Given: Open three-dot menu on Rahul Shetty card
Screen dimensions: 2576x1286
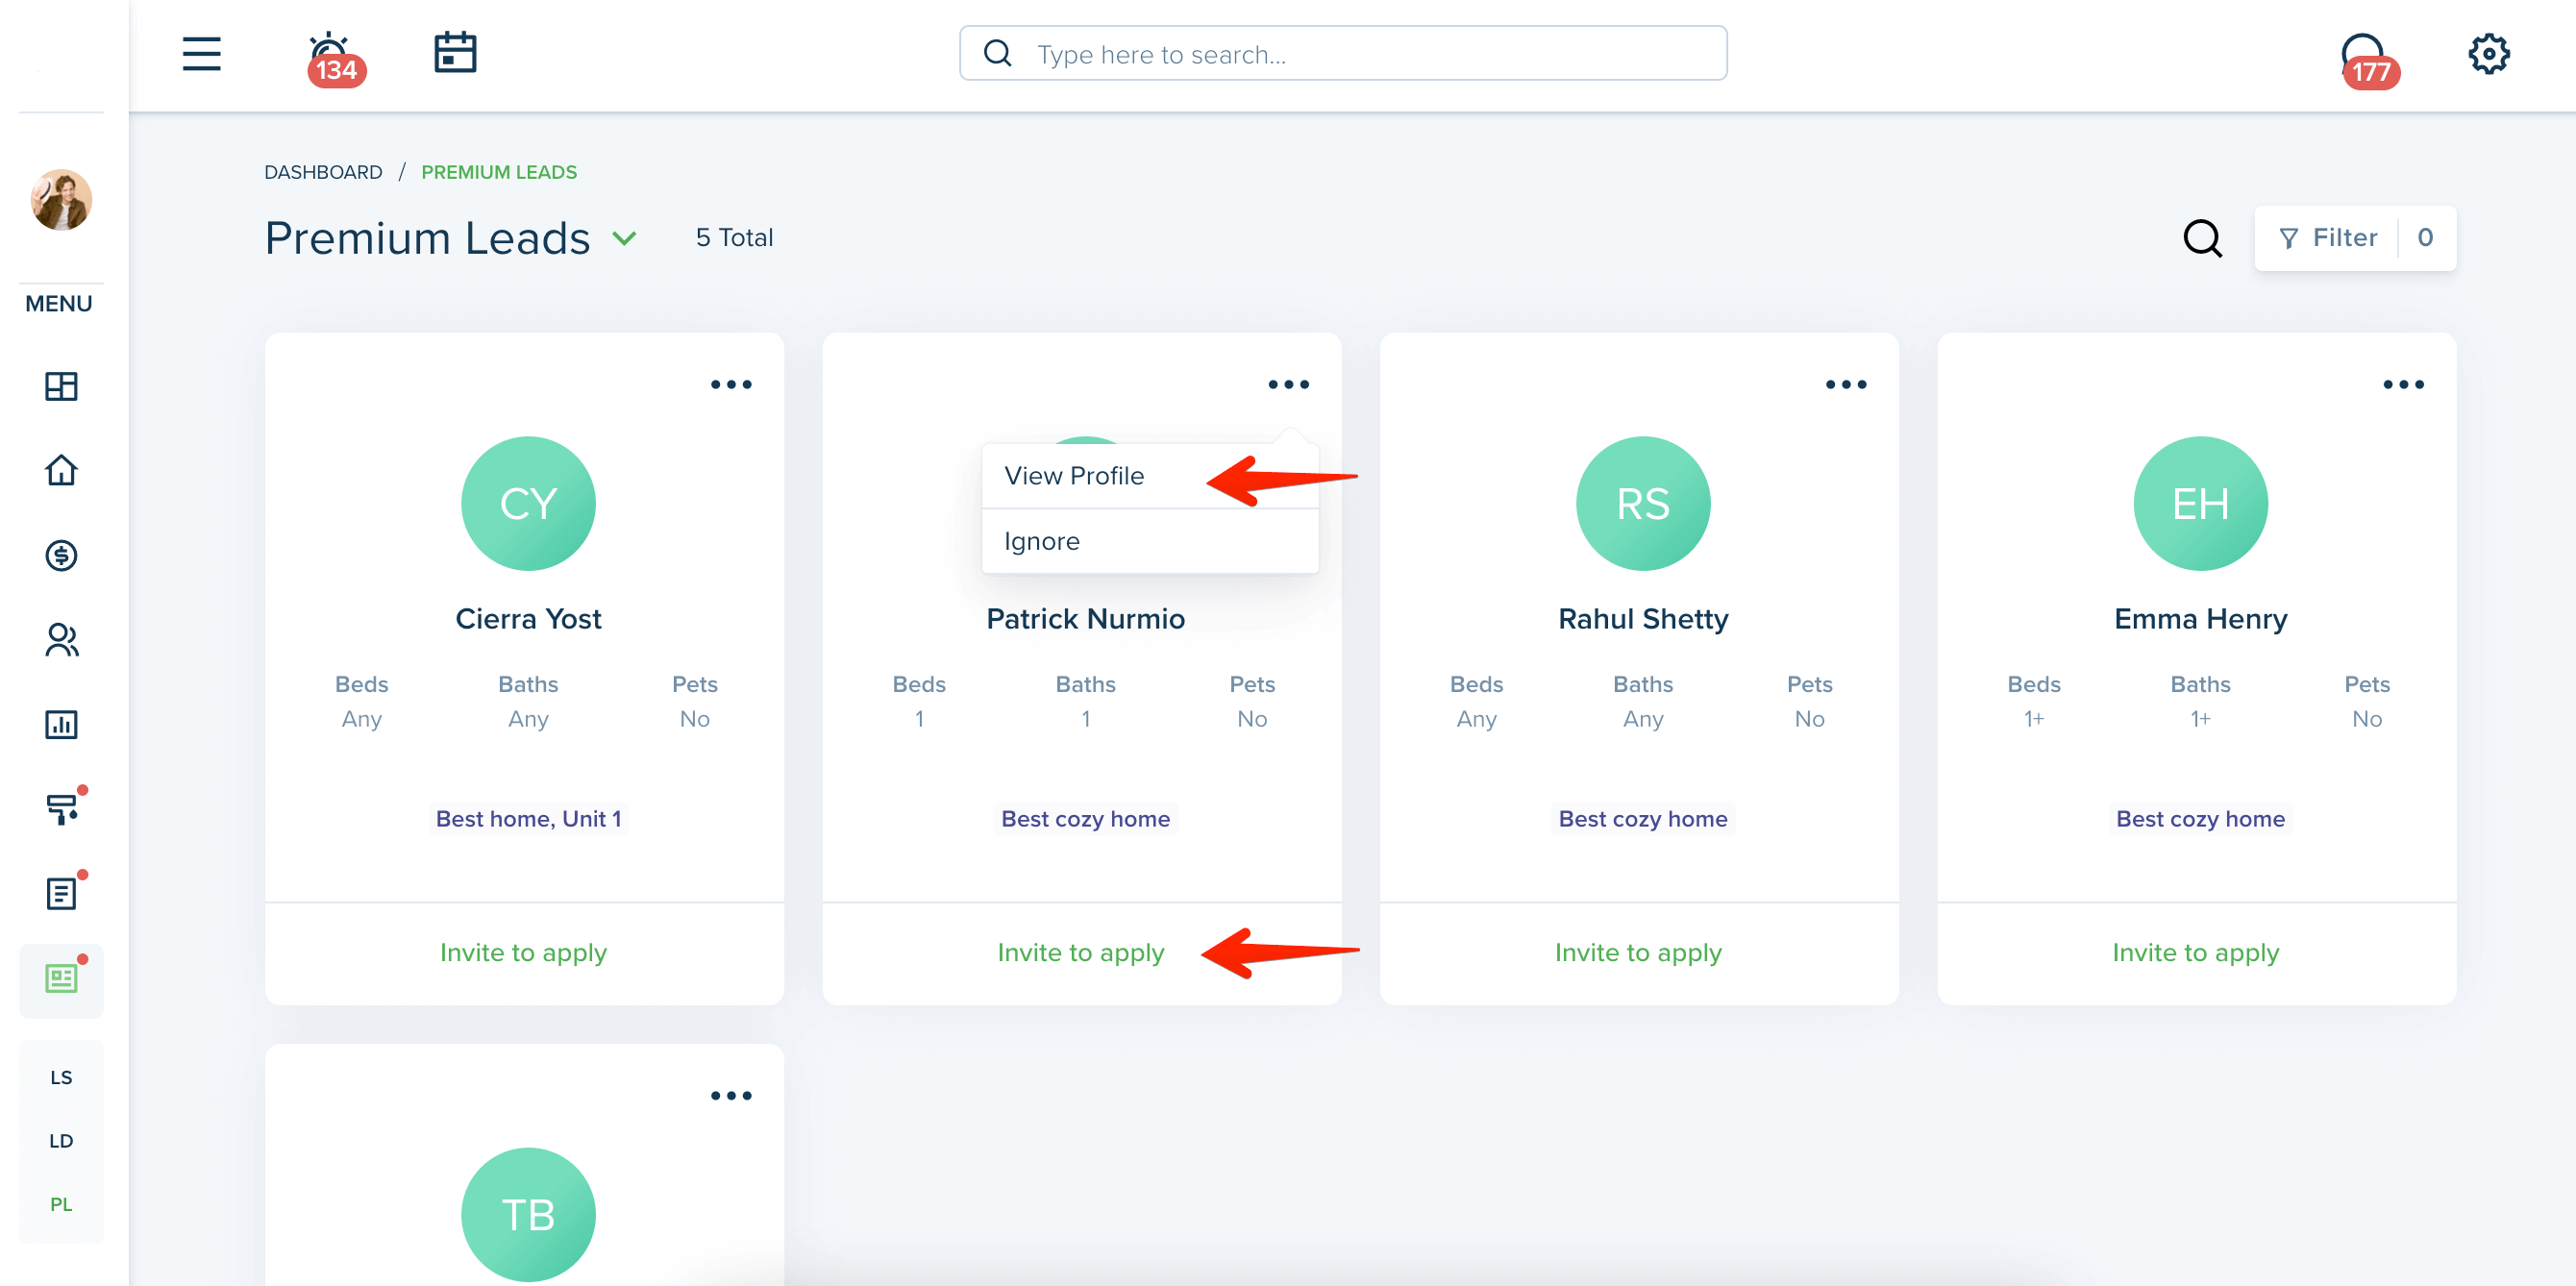Looking at the screenshot, I should 1846,384.
